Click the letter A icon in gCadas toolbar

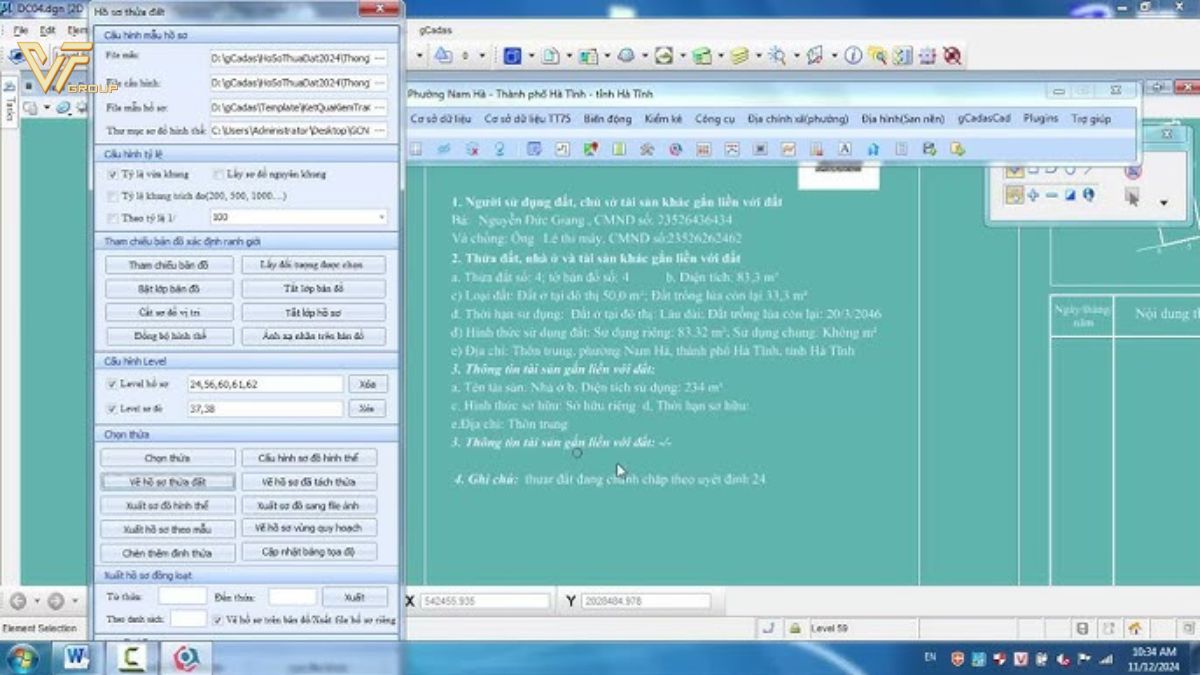pyautogui.click(x=844, y=149)
